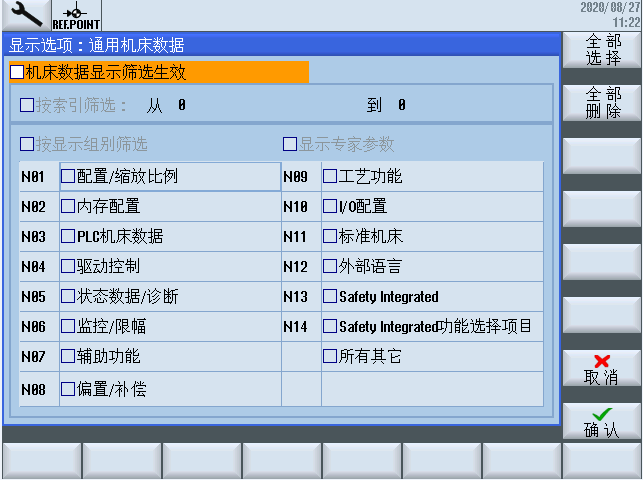The width and height of the screenshot is (643, 480).
Task: Click the wrench setup icon
Action: coord(22,15)
